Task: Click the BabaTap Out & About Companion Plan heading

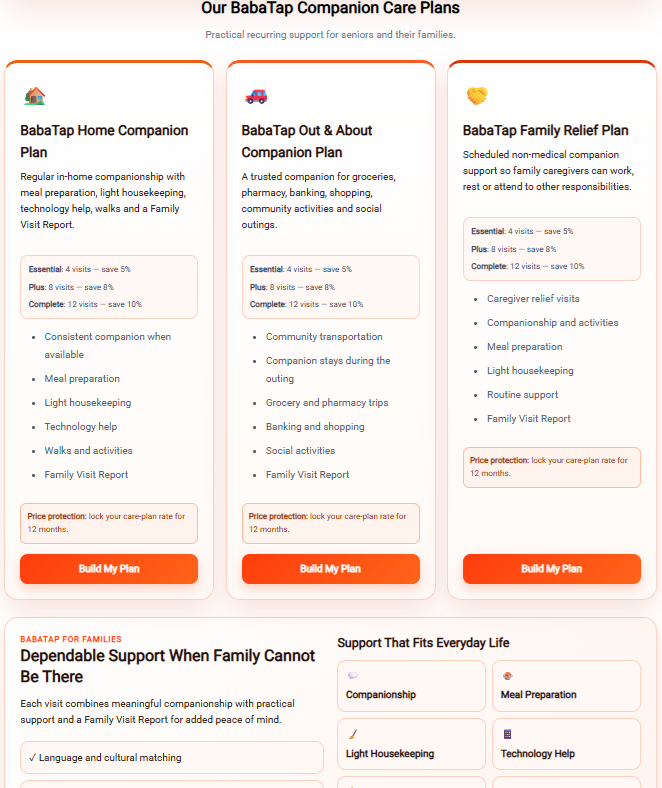Action: 307,141
